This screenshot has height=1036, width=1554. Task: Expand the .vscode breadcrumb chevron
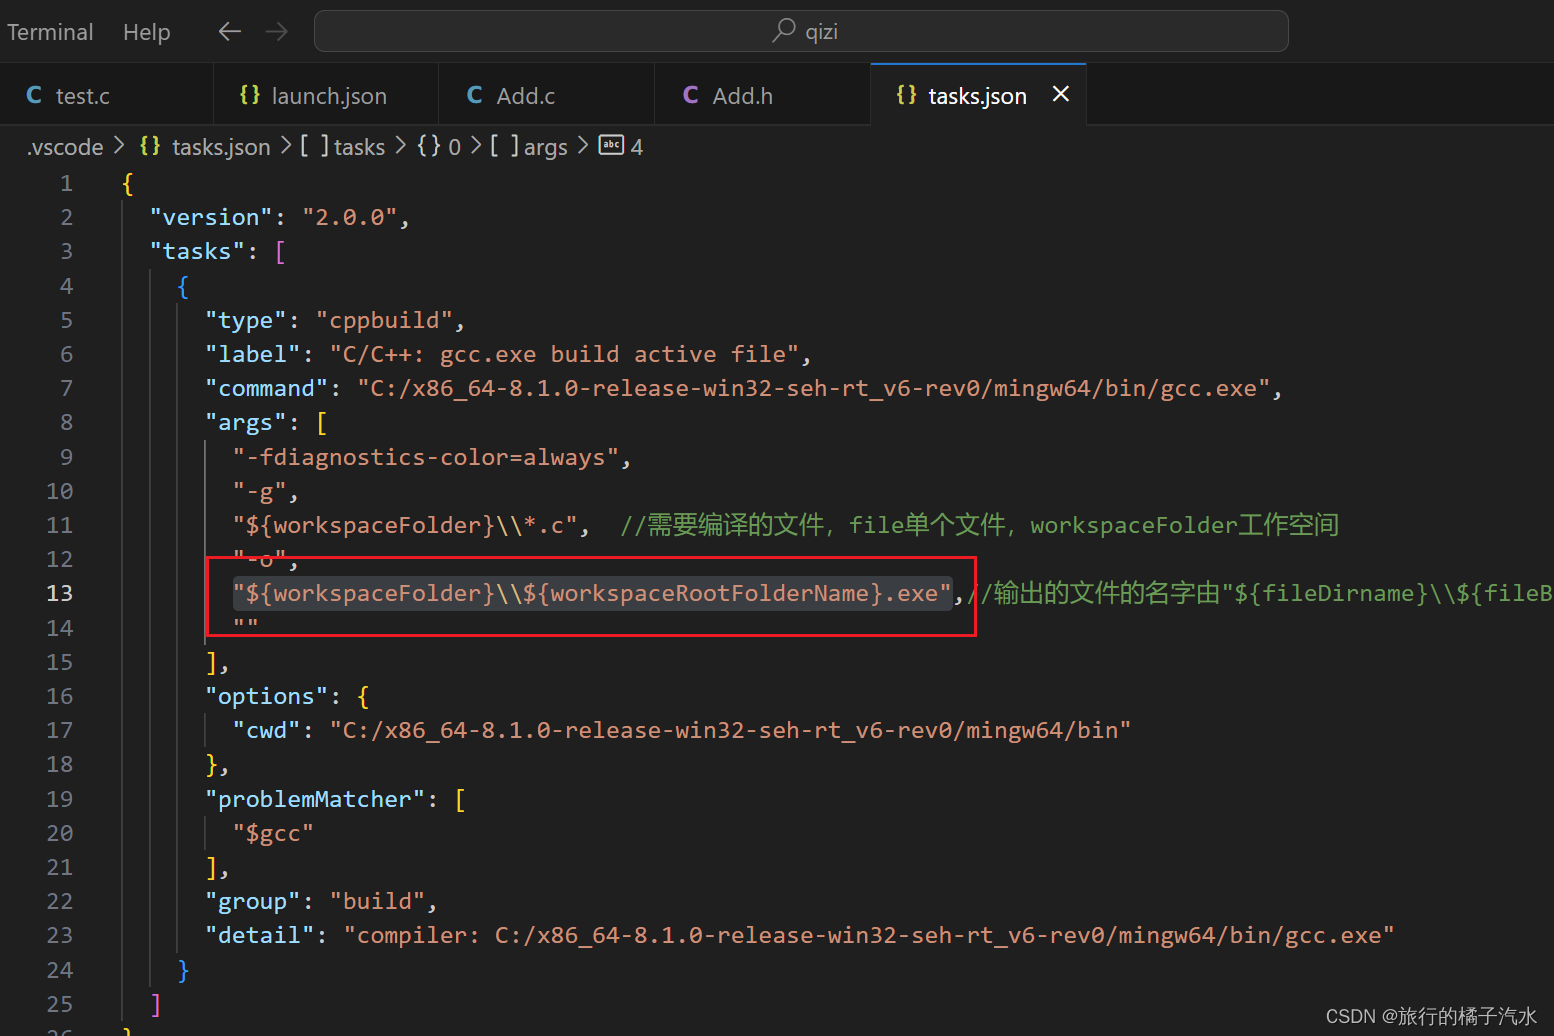pyautogui.click(x=118, y=146)
